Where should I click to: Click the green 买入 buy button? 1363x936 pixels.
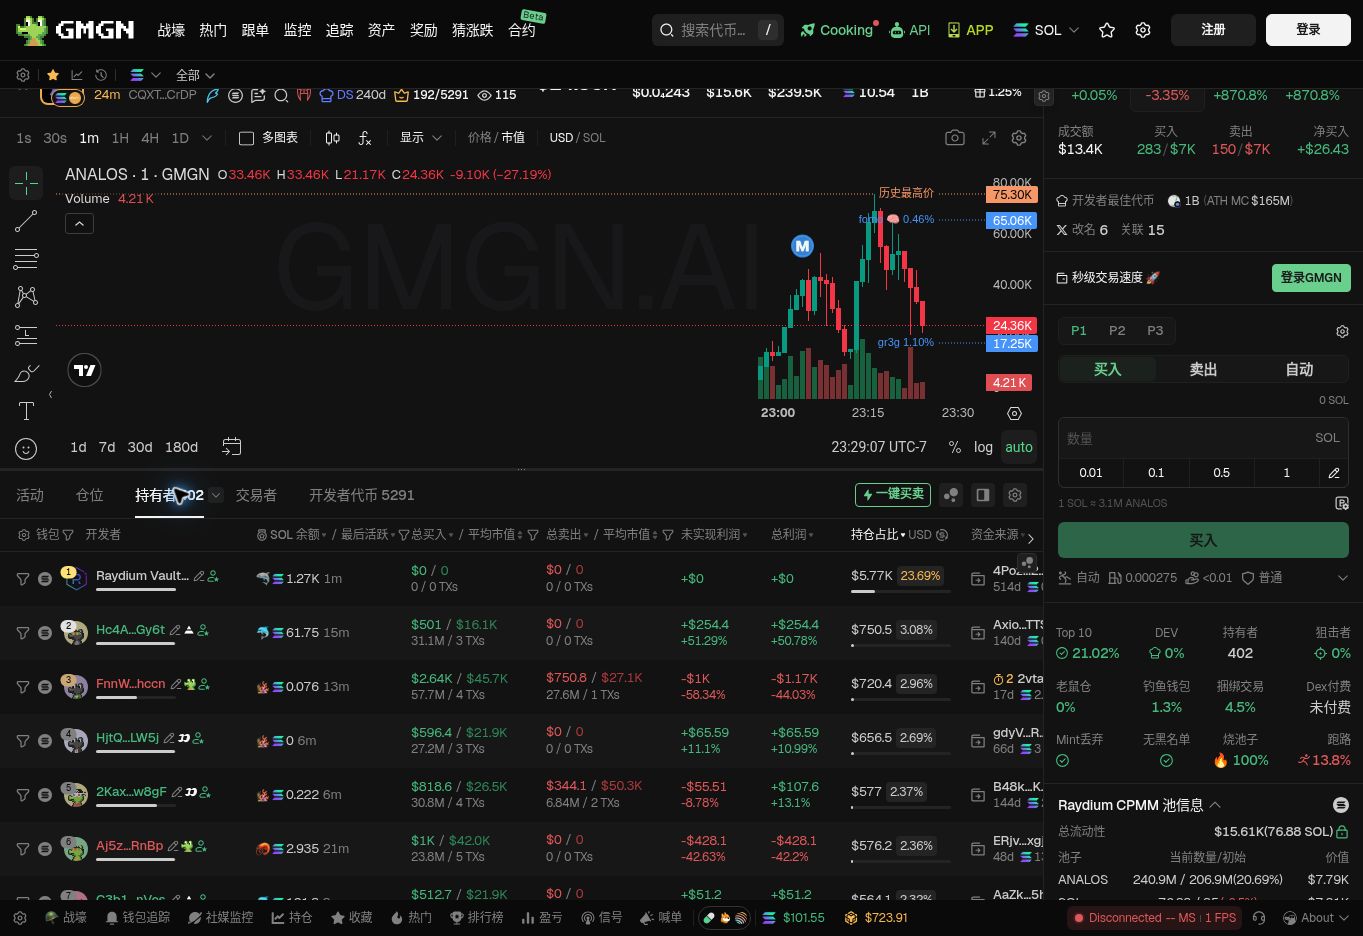tap(1203, 540)
